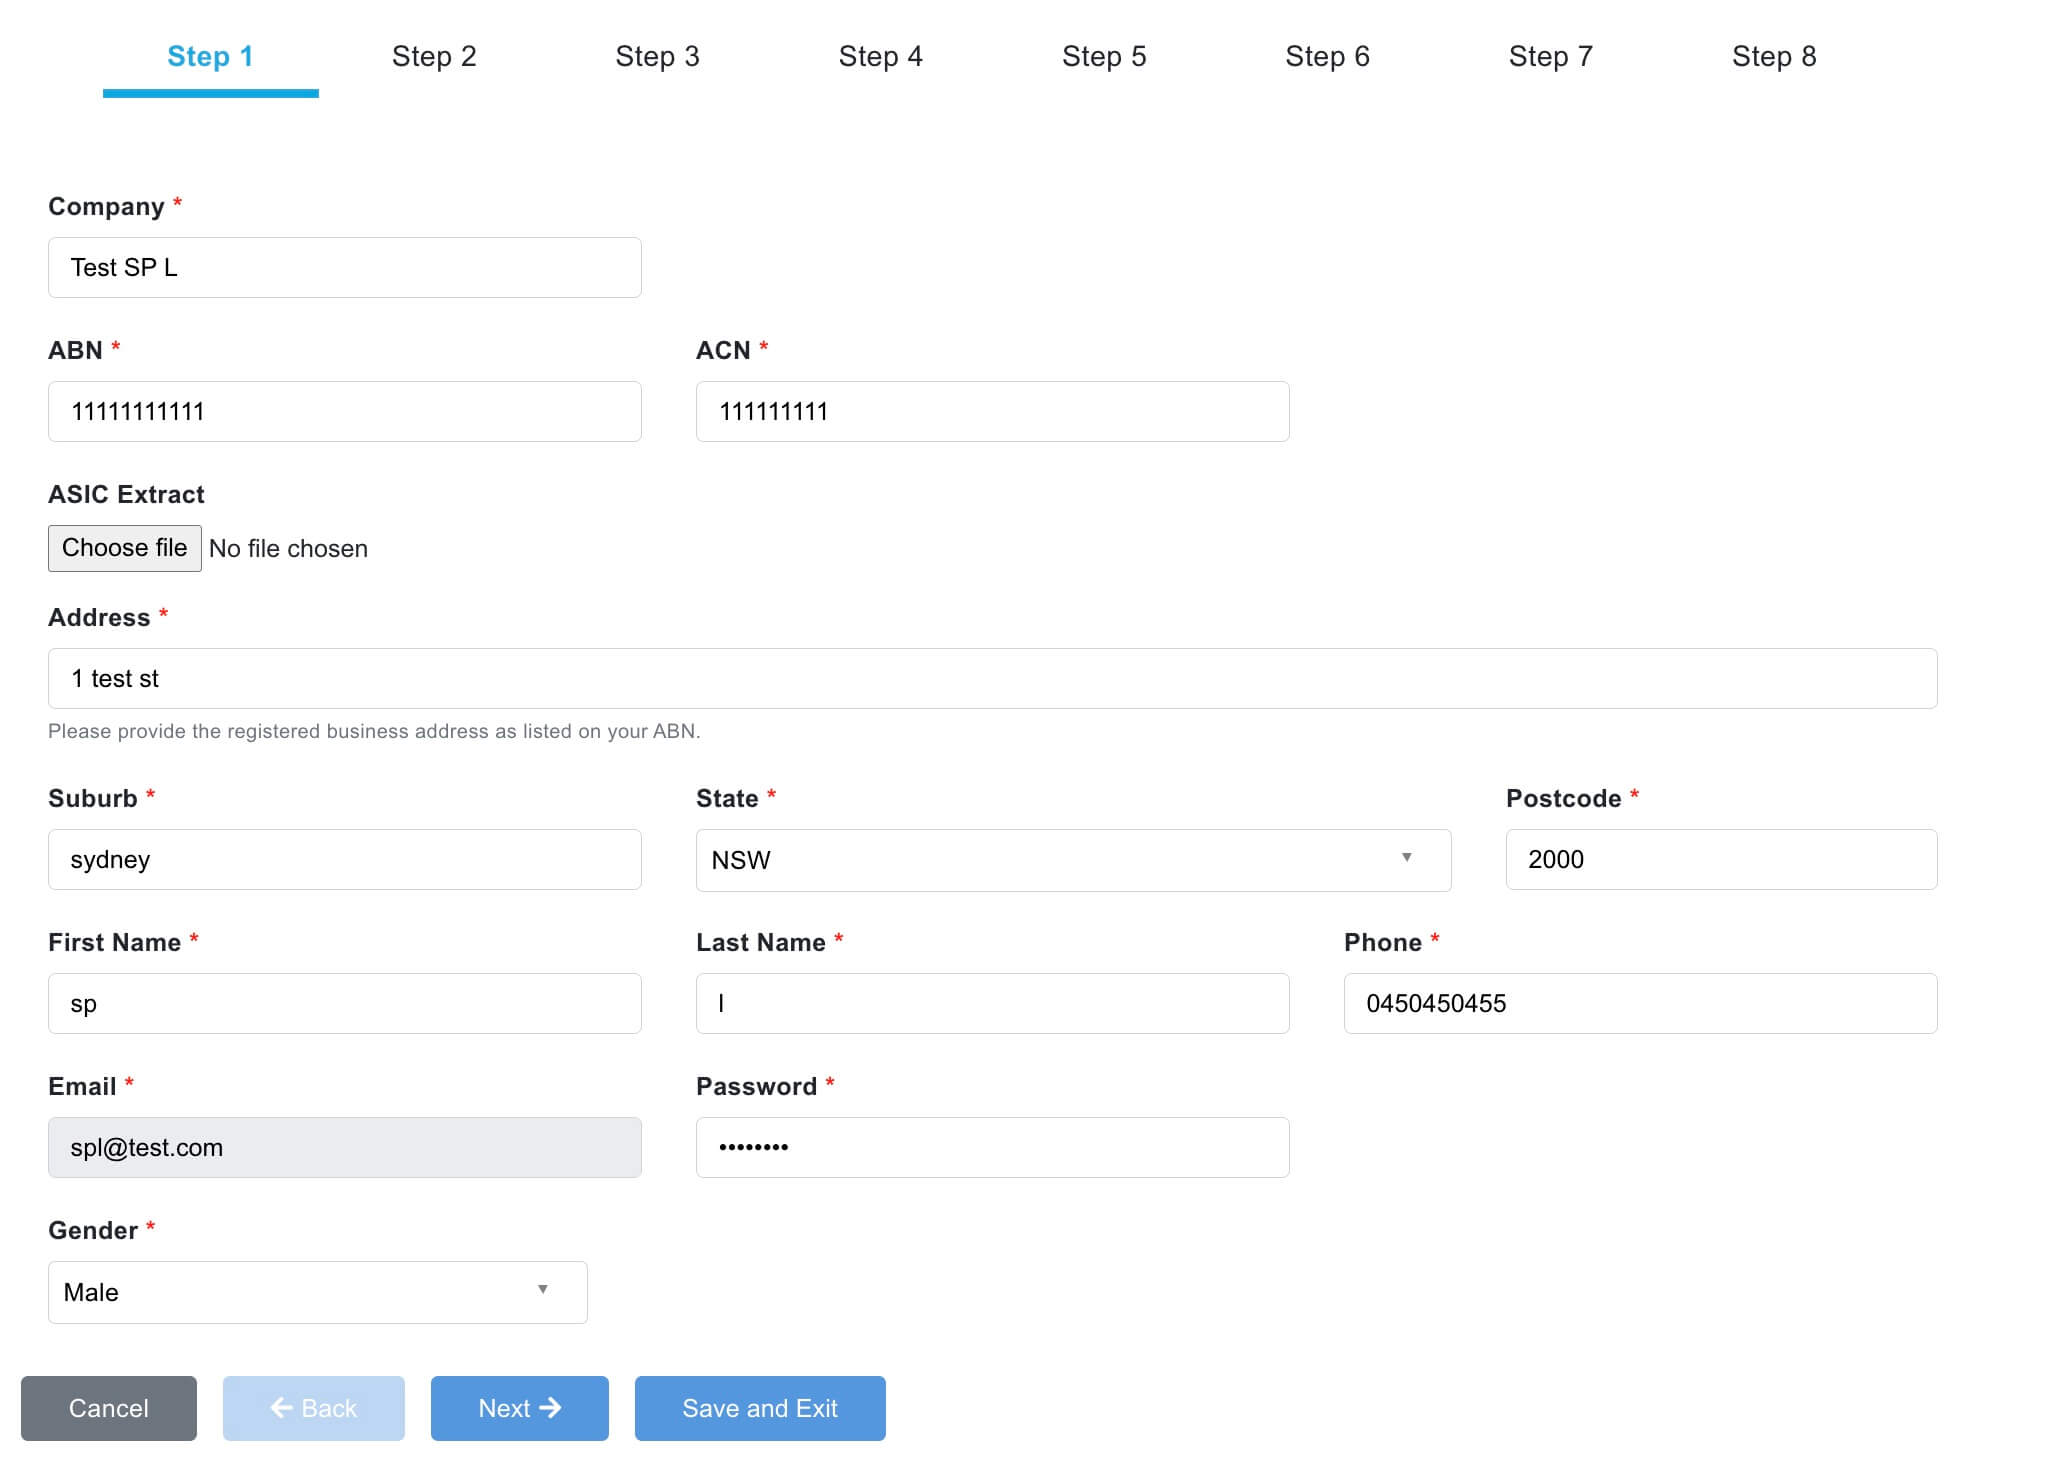Select the Step 4 tab
2070x1460 pixels.
[880, 57]
